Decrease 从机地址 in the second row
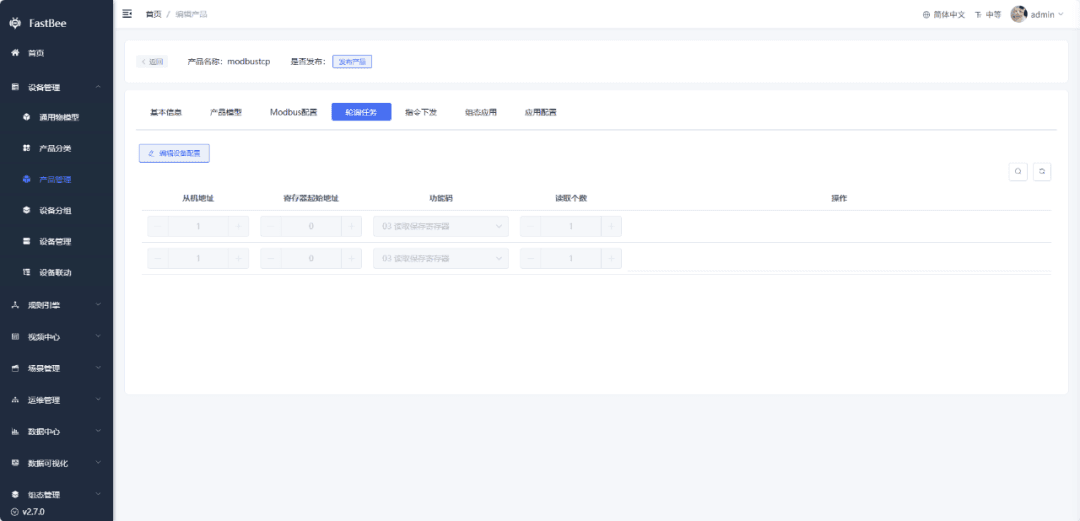This screenshot has height=521, width=1080. 158,258
